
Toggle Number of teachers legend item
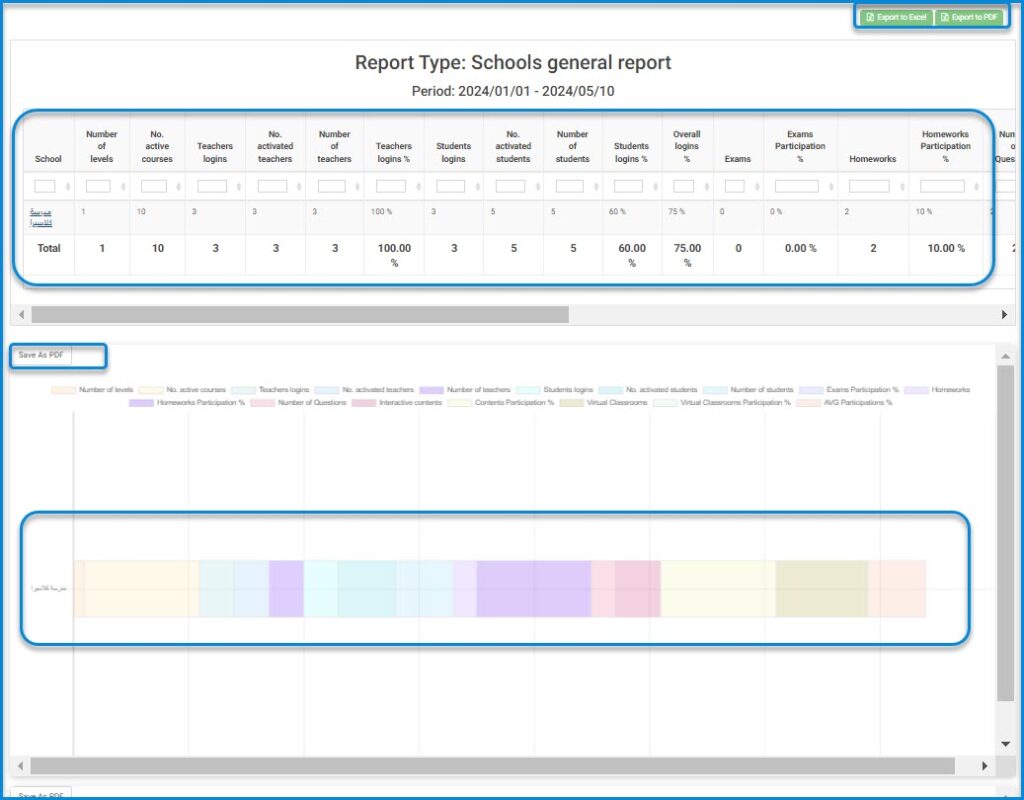(x=465, y=390)
